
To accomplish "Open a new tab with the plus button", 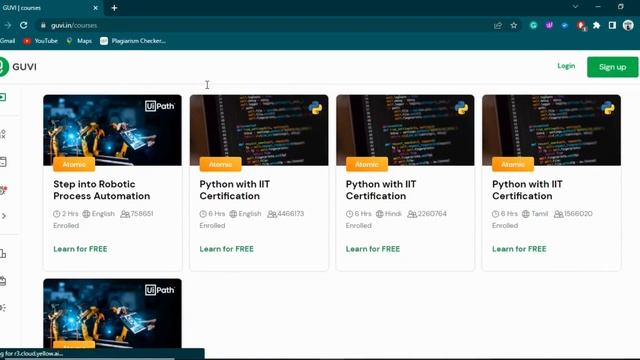I will point(114,8).
